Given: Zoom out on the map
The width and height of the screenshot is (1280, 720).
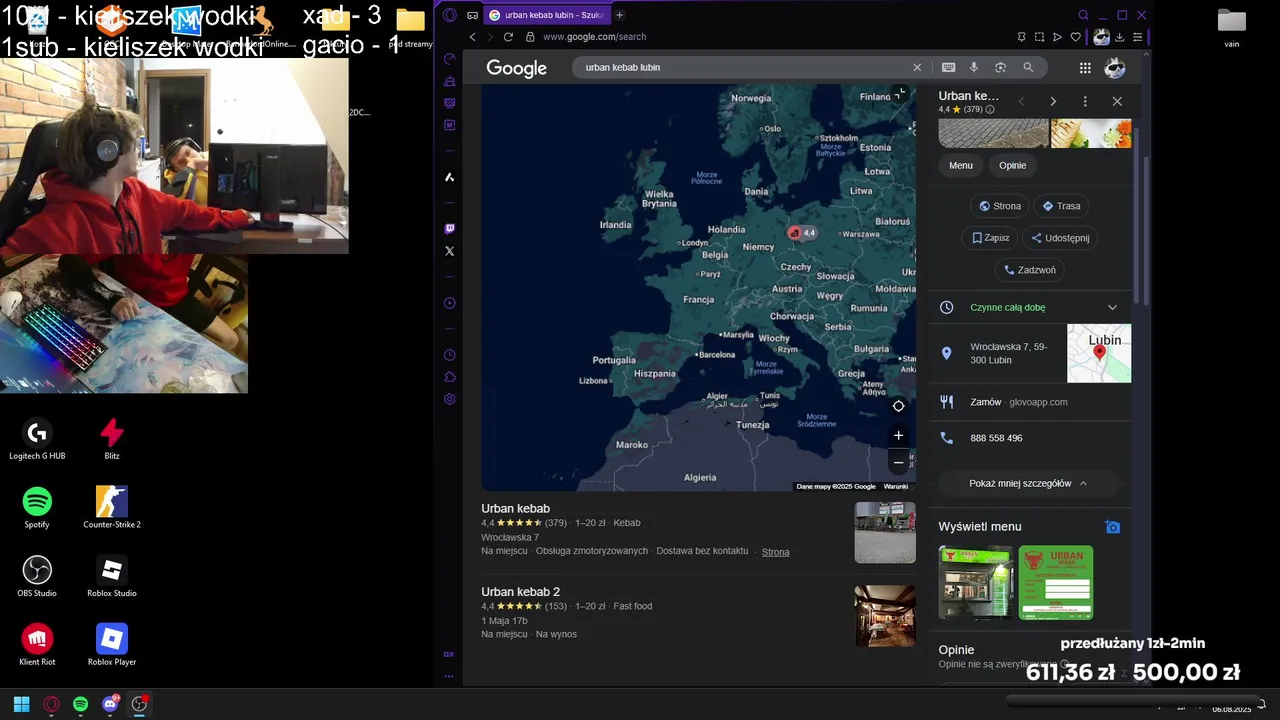Looking at the screenshot, I should (898, 462).
